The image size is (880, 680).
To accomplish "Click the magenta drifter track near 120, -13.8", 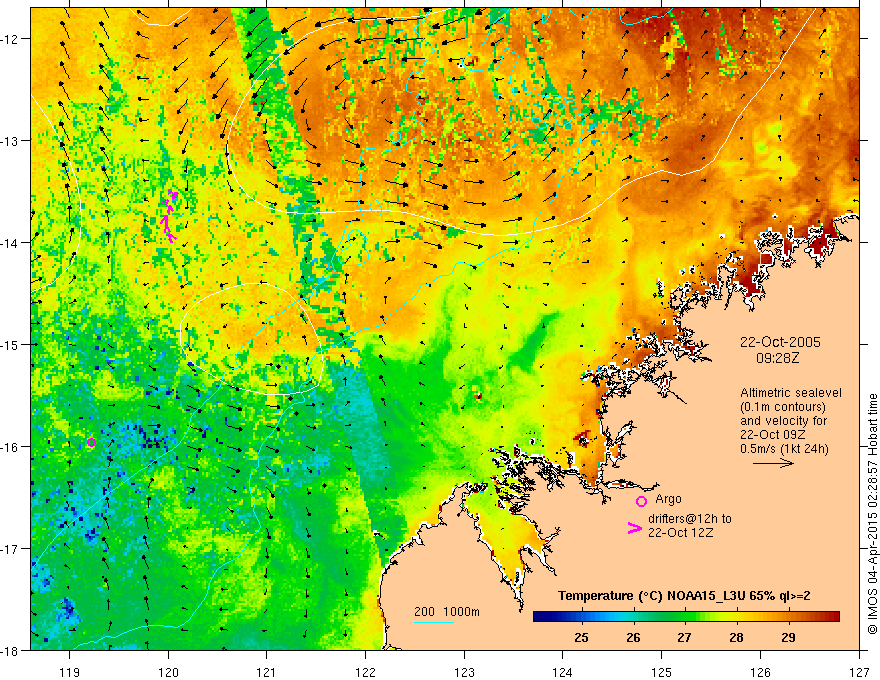I will (x=169, y=217).
